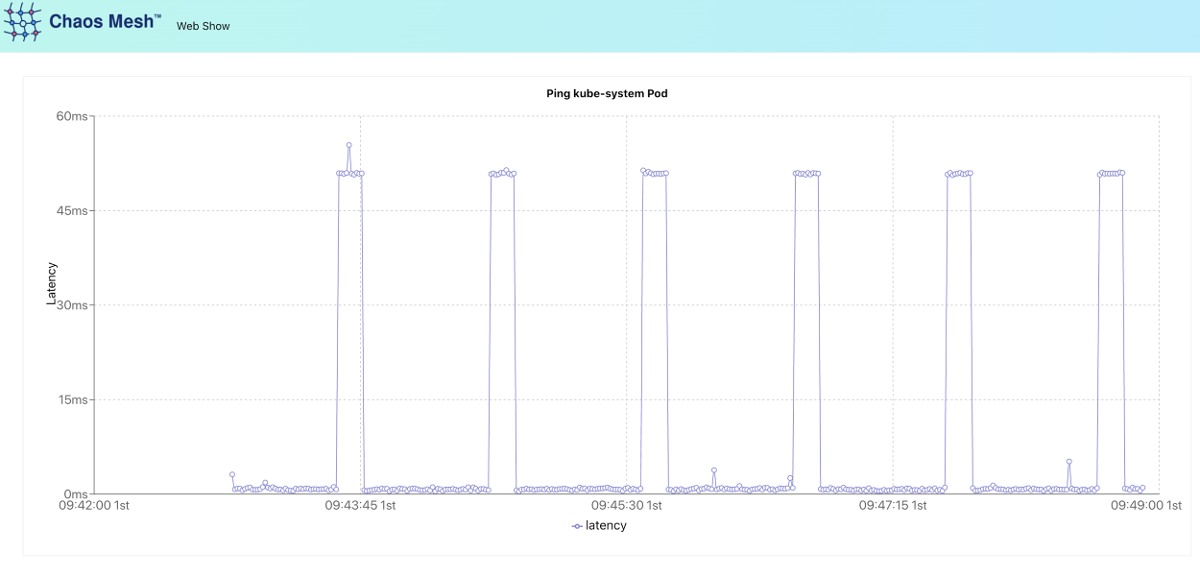The width and height of the screenshot is (1200, 564).
Task: Open the Web Show navigation link
Action: (x=203, y=26)
